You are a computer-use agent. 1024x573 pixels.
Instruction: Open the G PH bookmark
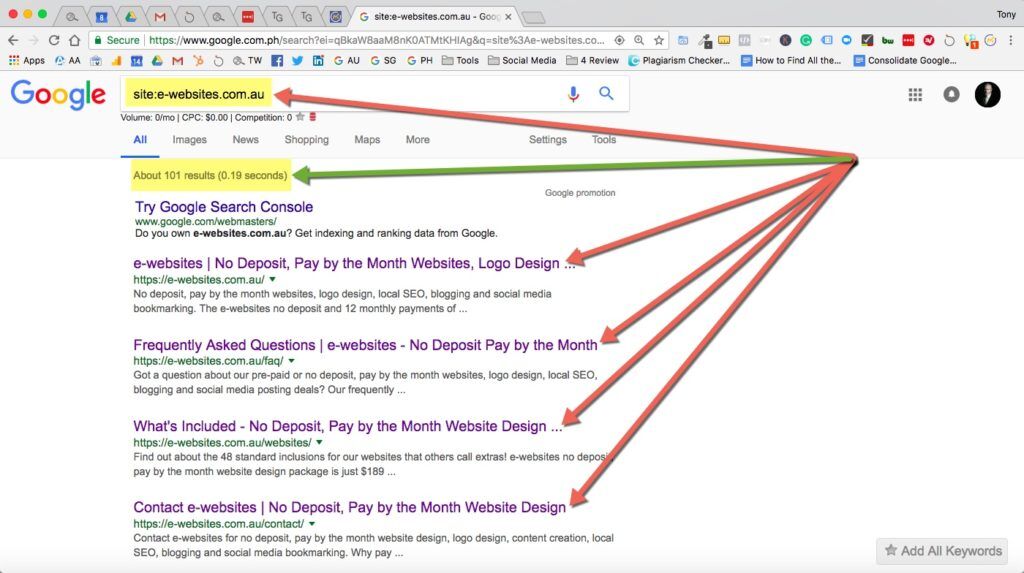pos(420,61)
